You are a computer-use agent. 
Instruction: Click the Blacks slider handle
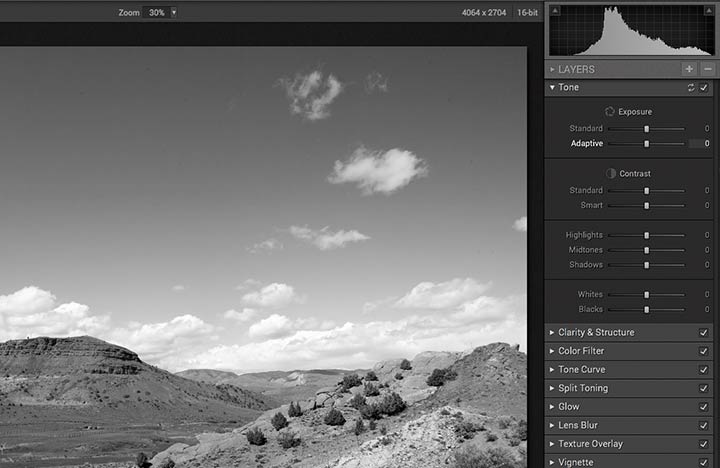tap(647, 310)
